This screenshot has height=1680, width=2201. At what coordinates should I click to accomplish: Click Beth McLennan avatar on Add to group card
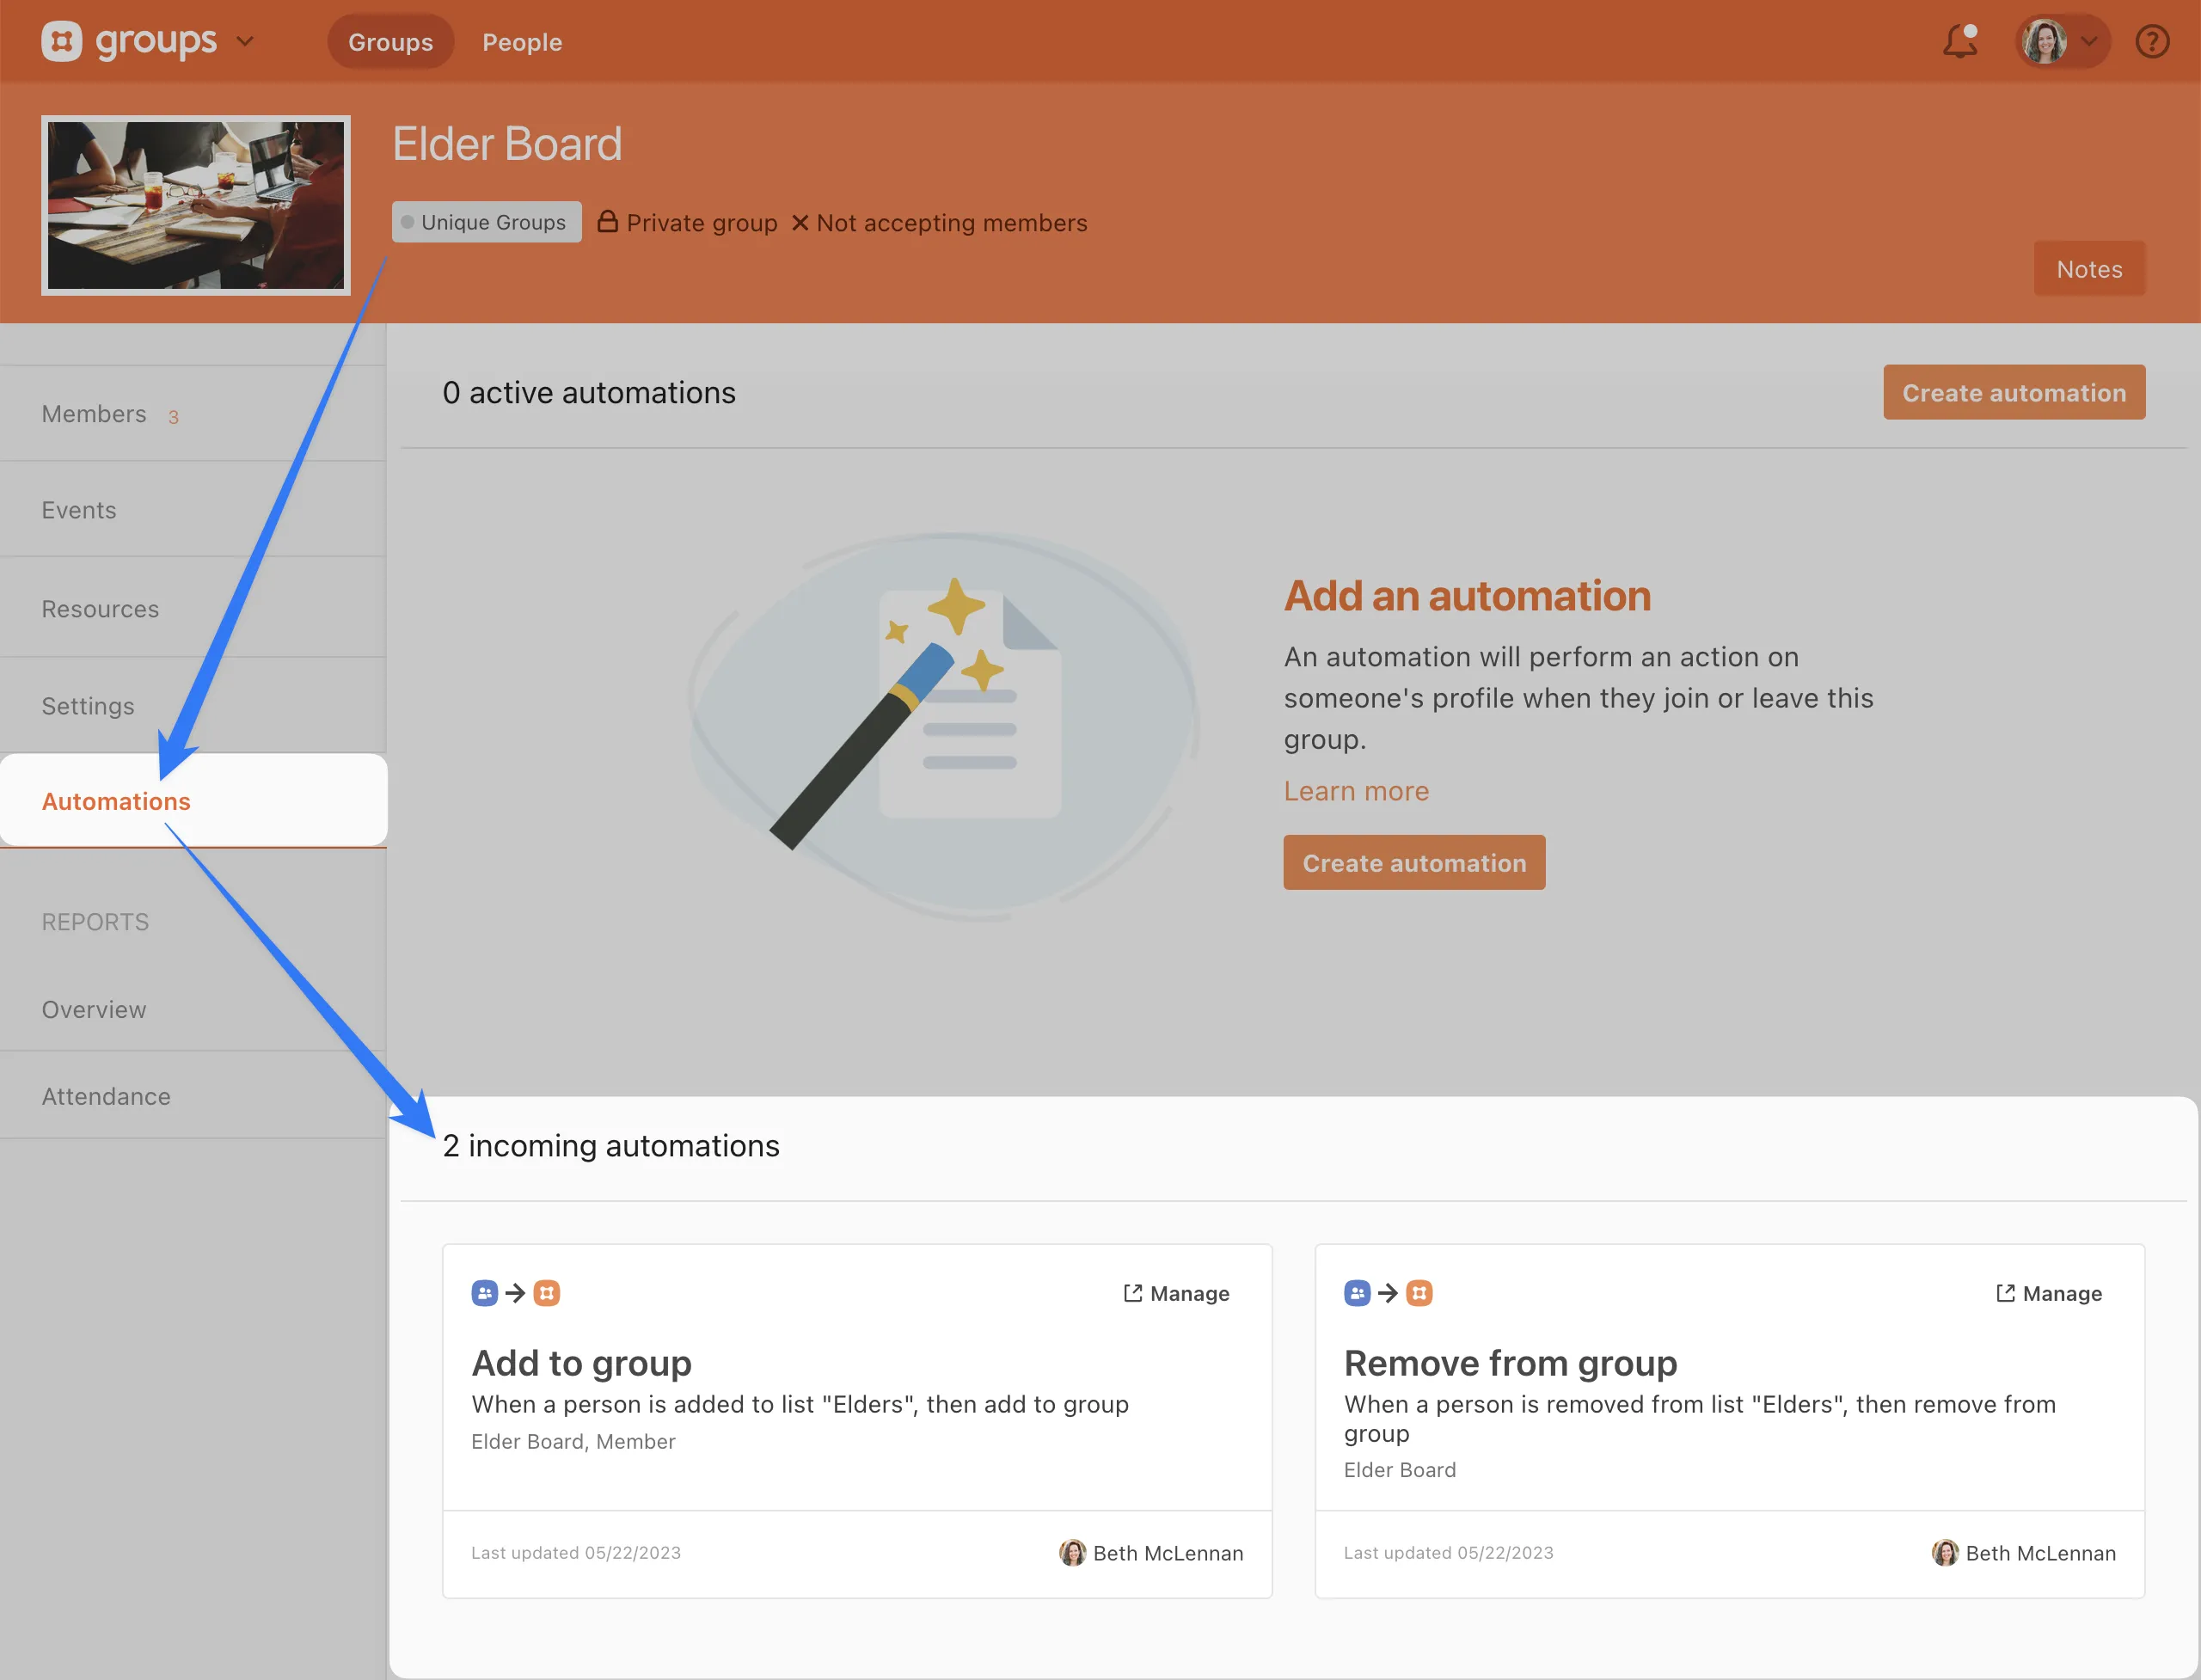coord(1072,1552)
